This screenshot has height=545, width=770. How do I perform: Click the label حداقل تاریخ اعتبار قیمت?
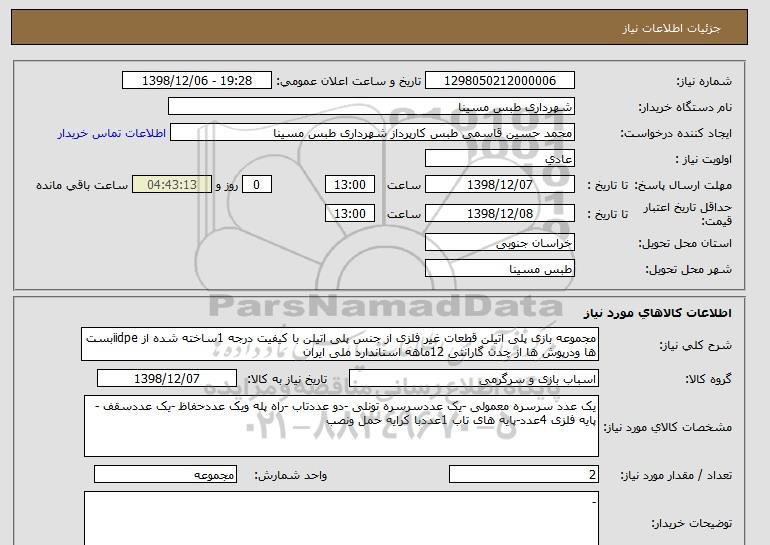coord(688,214)
